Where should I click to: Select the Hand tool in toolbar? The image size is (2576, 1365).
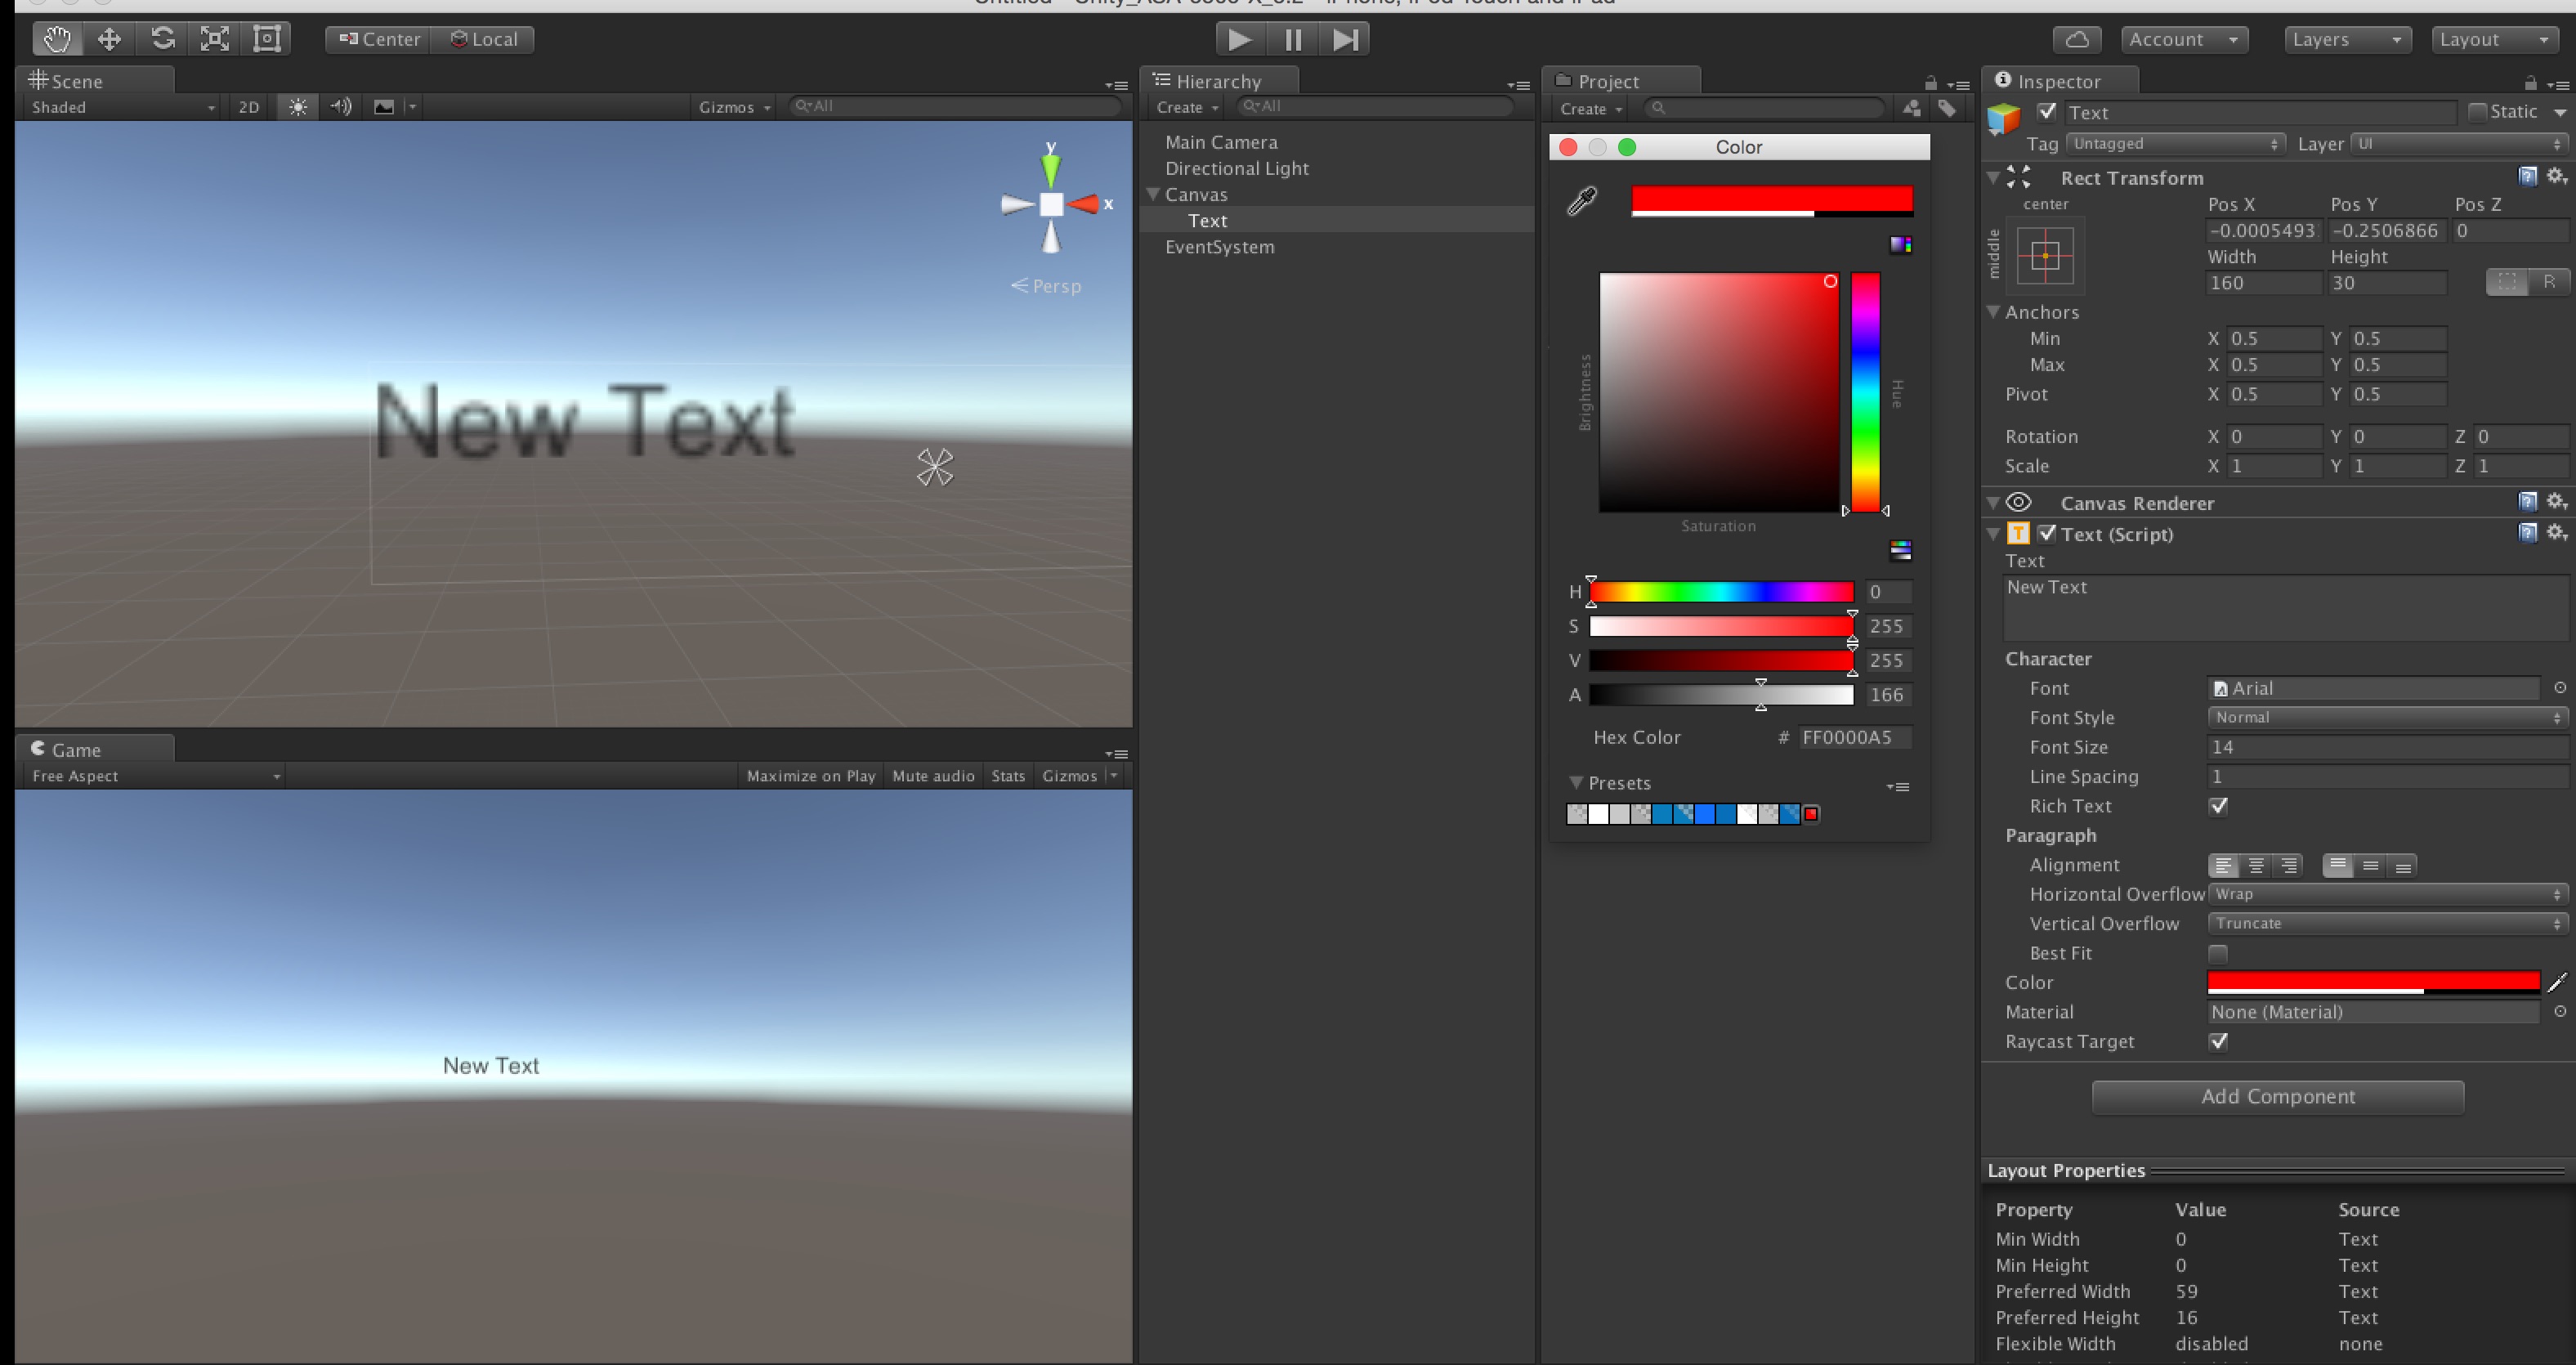click(57, 39)
